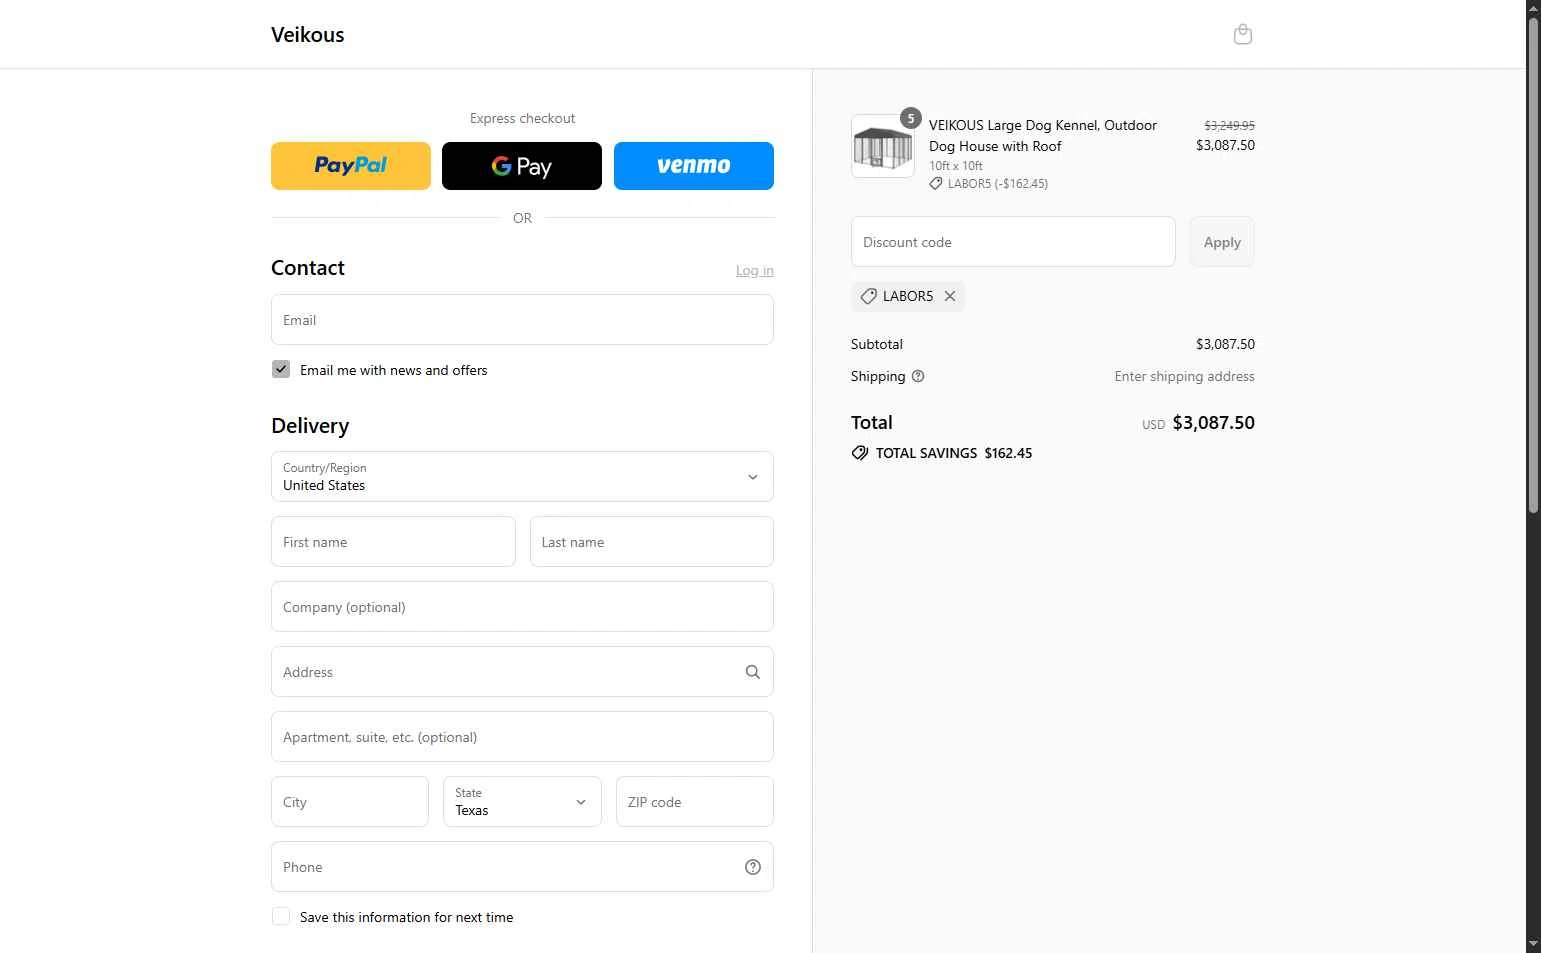
Task: Click the 10ft x 10ft variant text
Action: (x=956, y=166)
